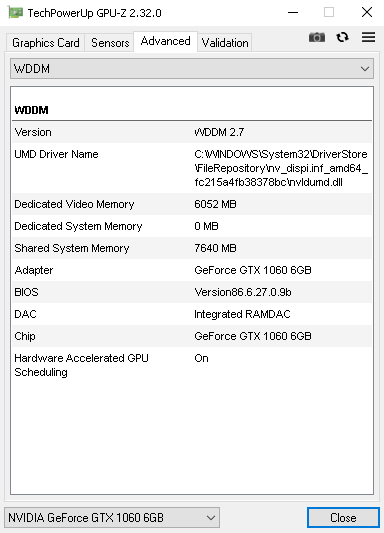
Task: Select the Hardware Accelerated GPU Scheduling row
Action: (x=192, y=365)
